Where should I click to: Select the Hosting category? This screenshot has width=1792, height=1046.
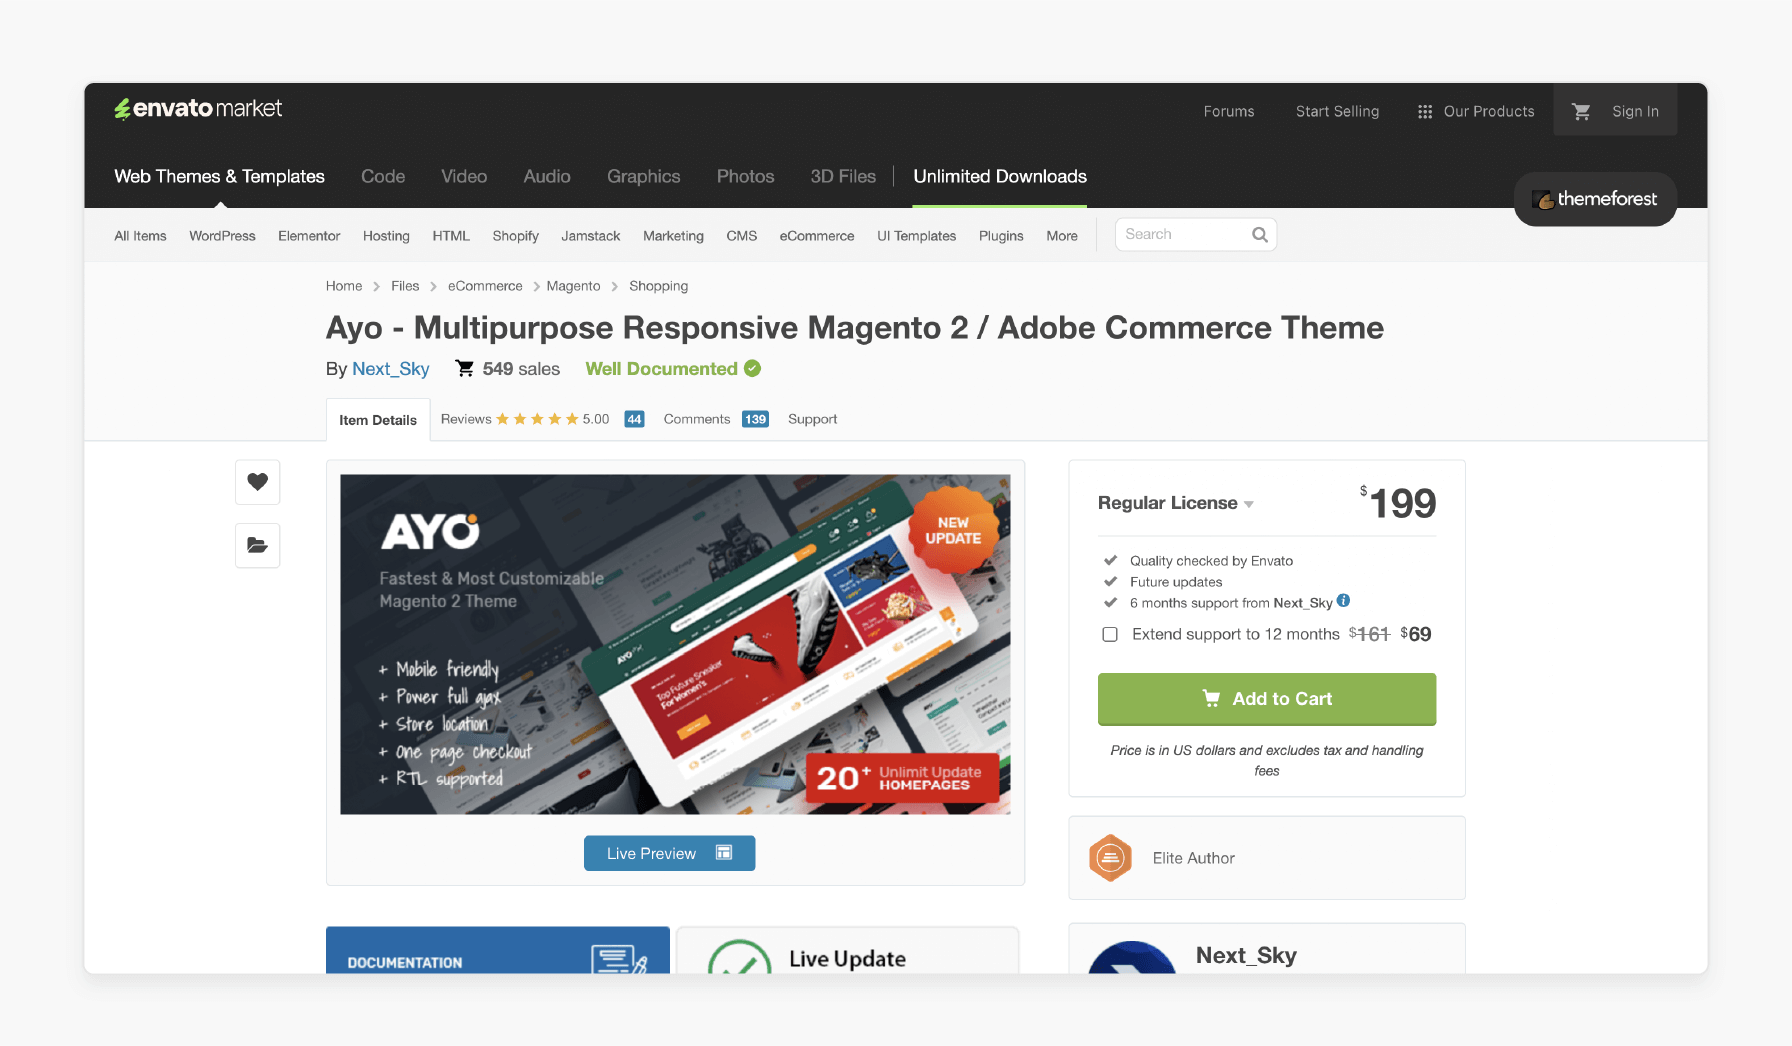[386, 236]
